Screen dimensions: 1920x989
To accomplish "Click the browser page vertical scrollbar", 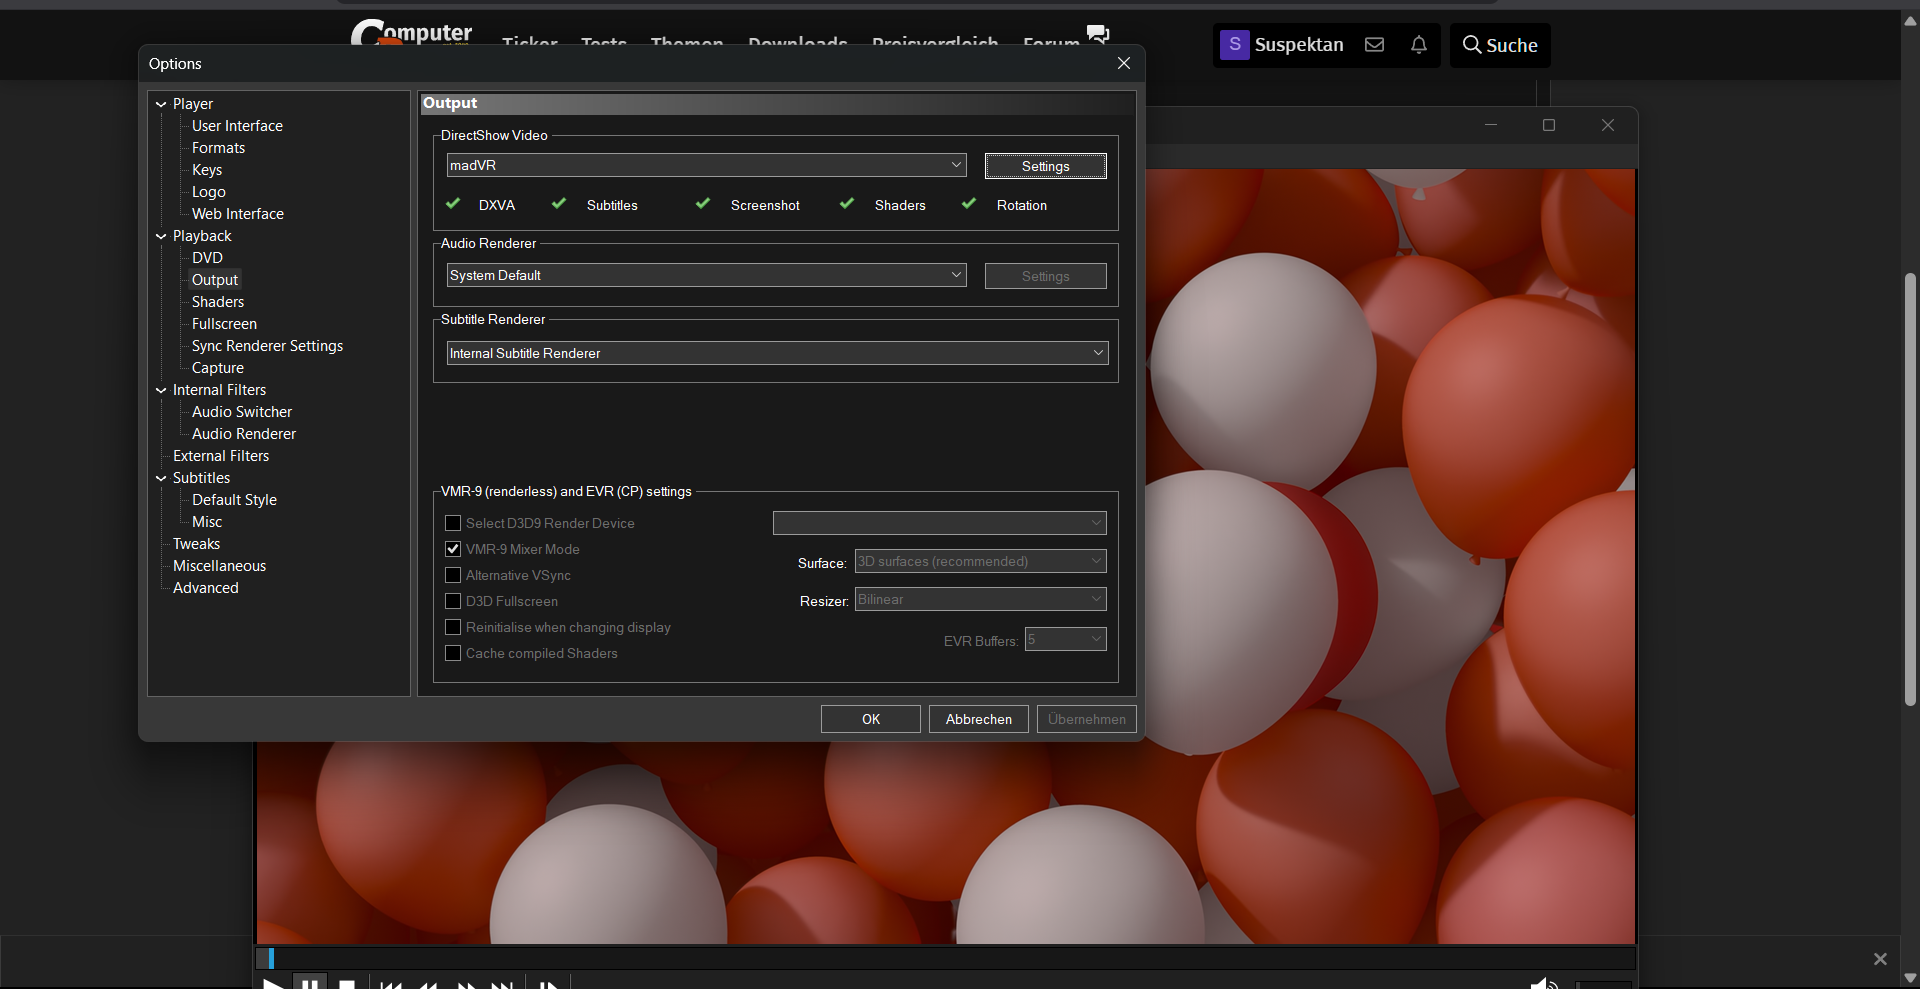I will [x=1910, y=490].
